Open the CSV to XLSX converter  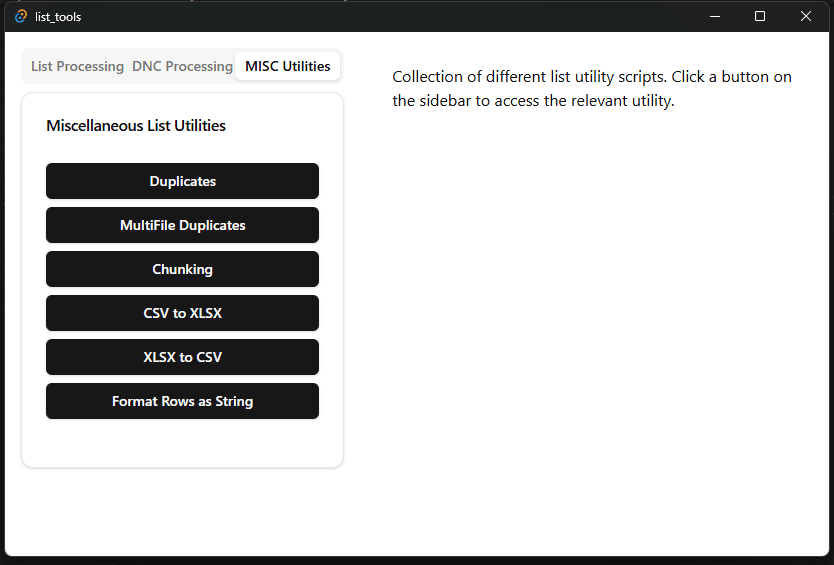pyautogui.click(x=182, y=313)
